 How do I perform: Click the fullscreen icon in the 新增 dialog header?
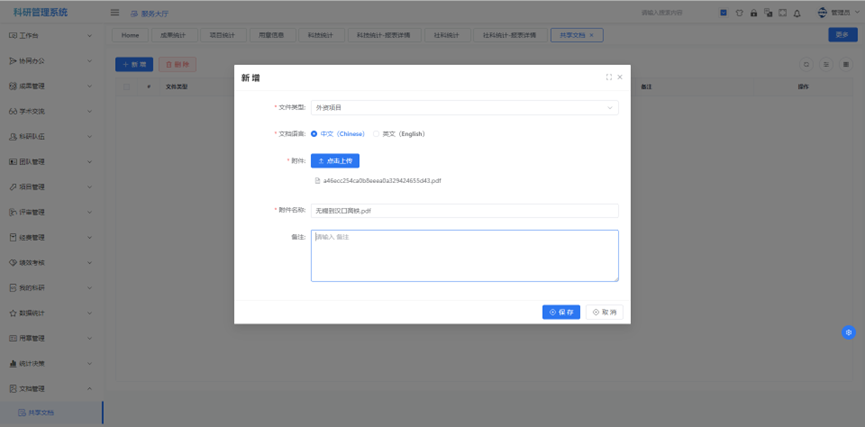click(608, 77)
